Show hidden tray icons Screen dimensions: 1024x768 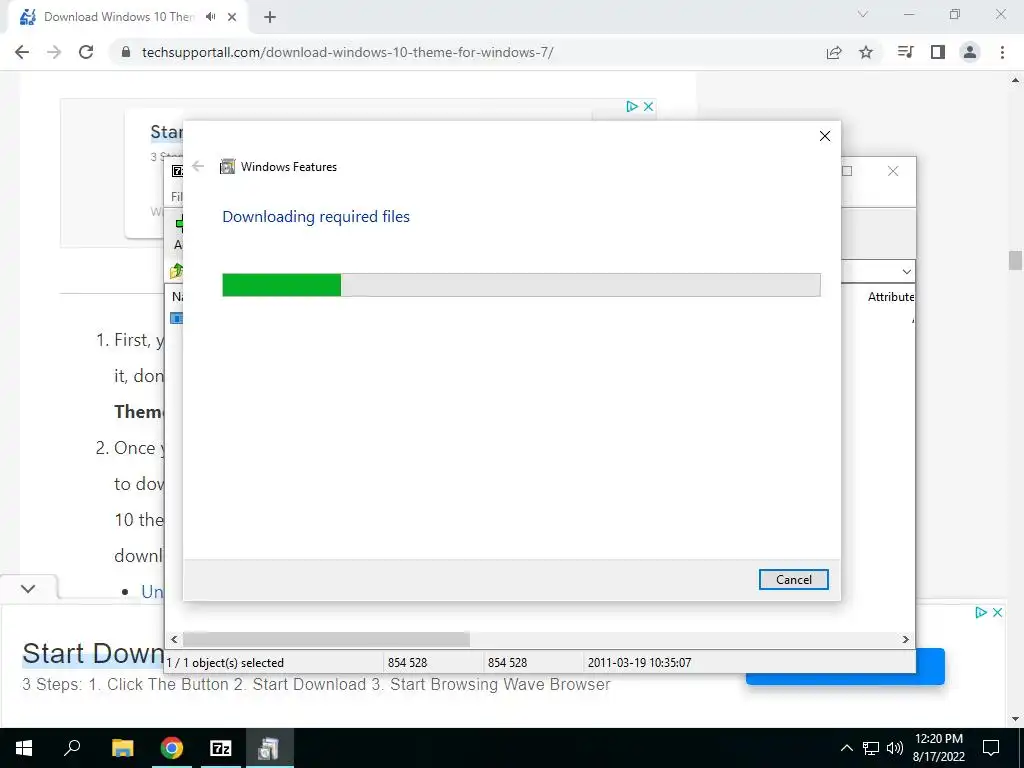(x=846, y=748)
